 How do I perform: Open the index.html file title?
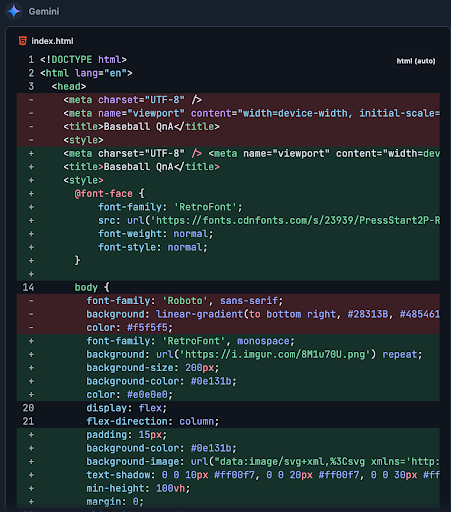52,41
